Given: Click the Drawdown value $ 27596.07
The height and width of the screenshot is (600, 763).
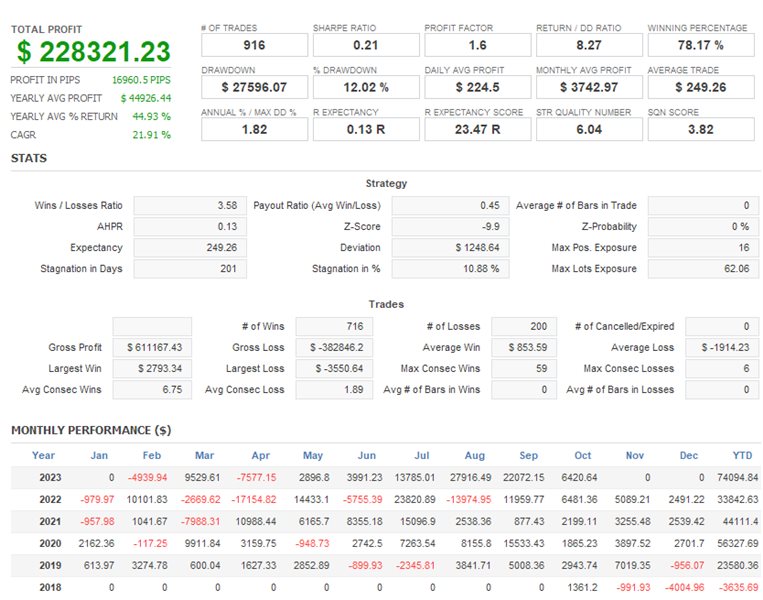Looking at the screenshot, I should pyautogui.click(x=254, y=87).
